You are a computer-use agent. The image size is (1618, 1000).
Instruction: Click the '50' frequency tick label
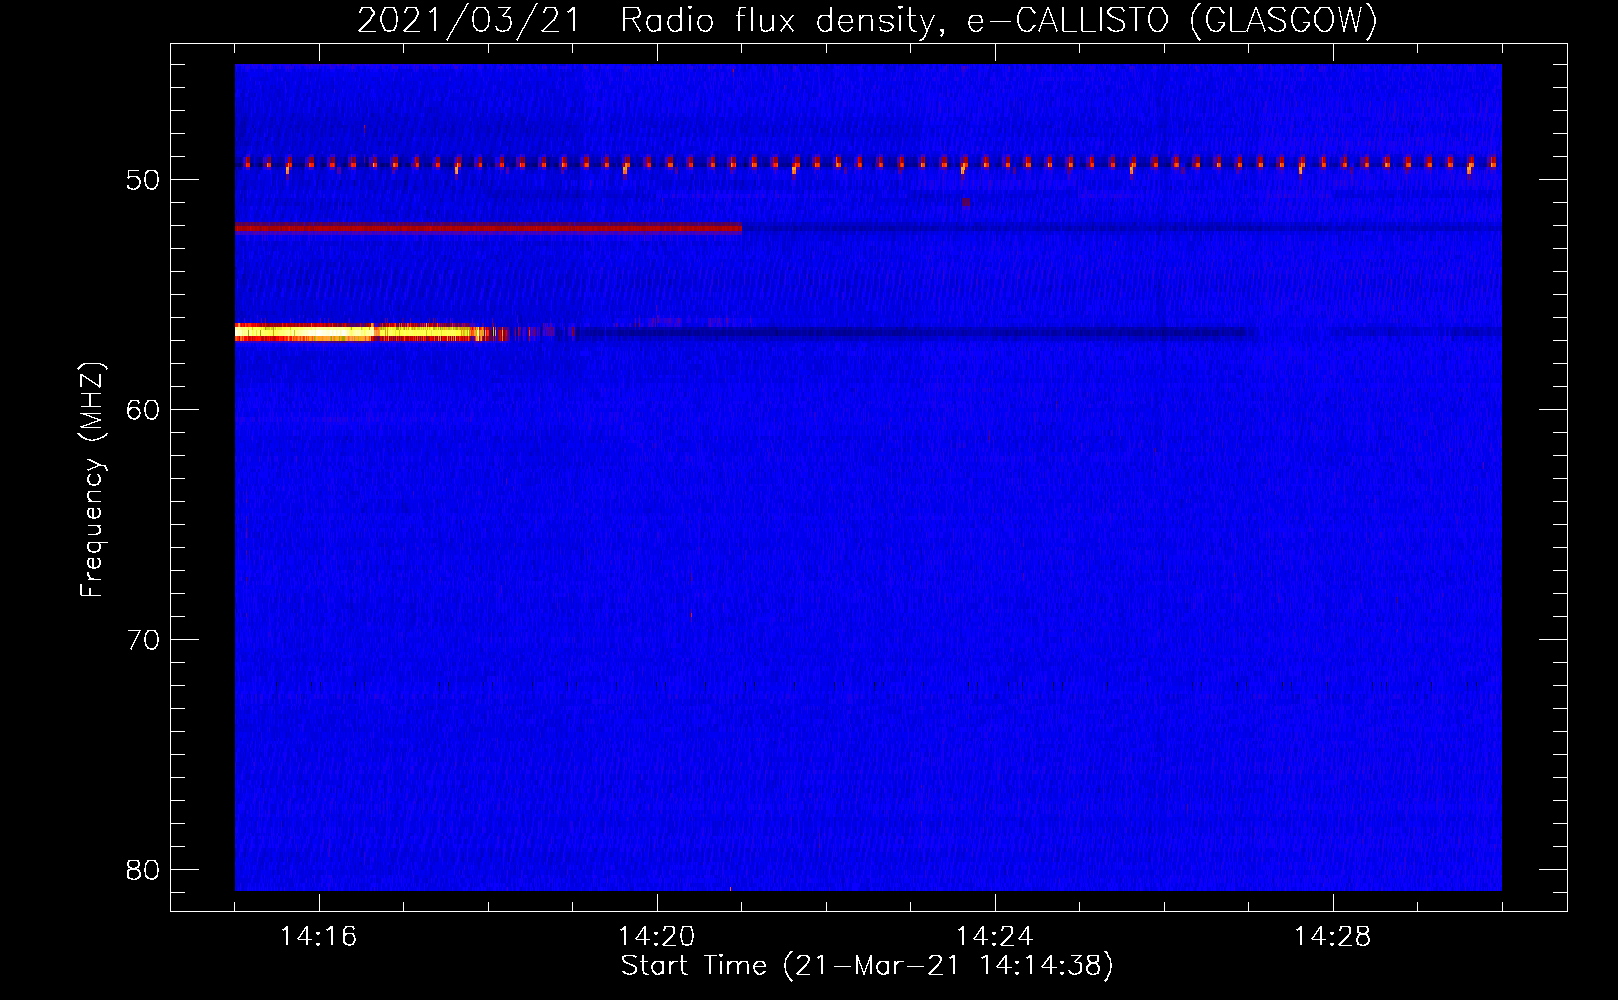143,180
